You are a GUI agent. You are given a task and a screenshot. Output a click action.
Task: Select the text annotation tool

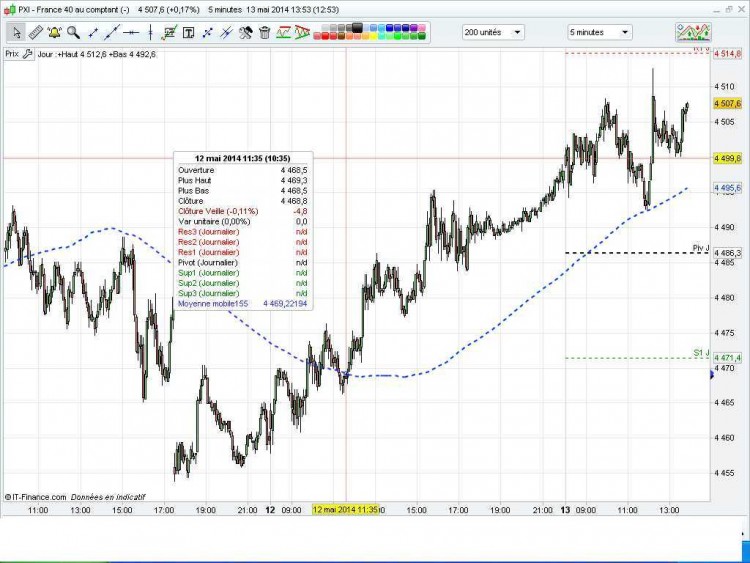pyautogui.click(x=189, y=33)
